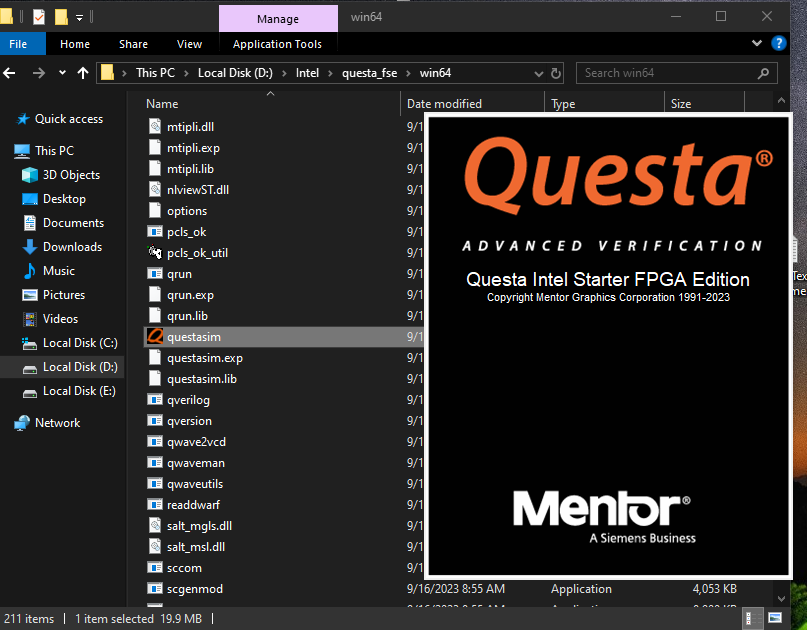Click the mtipli.dll file icon
Image resolution: width=807 pixels, height=630 pixels.
pos(155,126)
